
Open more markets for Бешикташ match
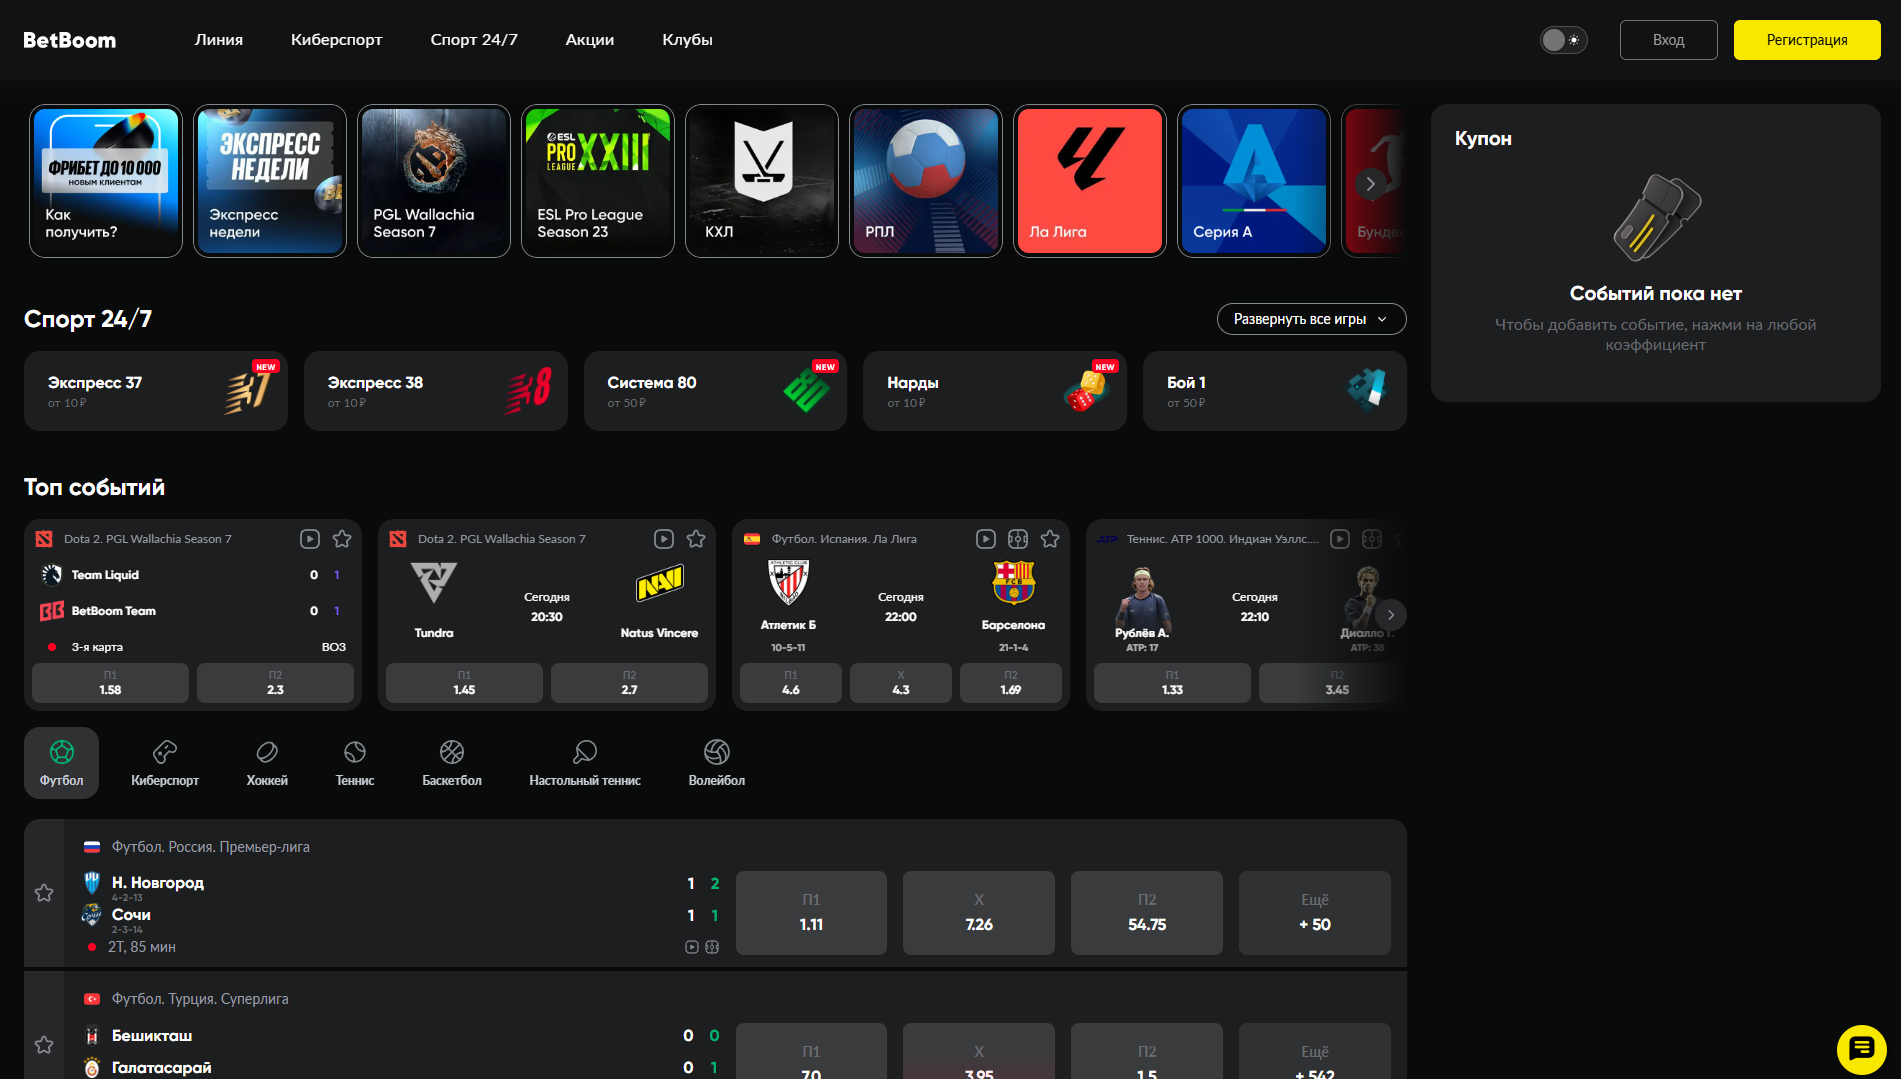[1315, 1052]
